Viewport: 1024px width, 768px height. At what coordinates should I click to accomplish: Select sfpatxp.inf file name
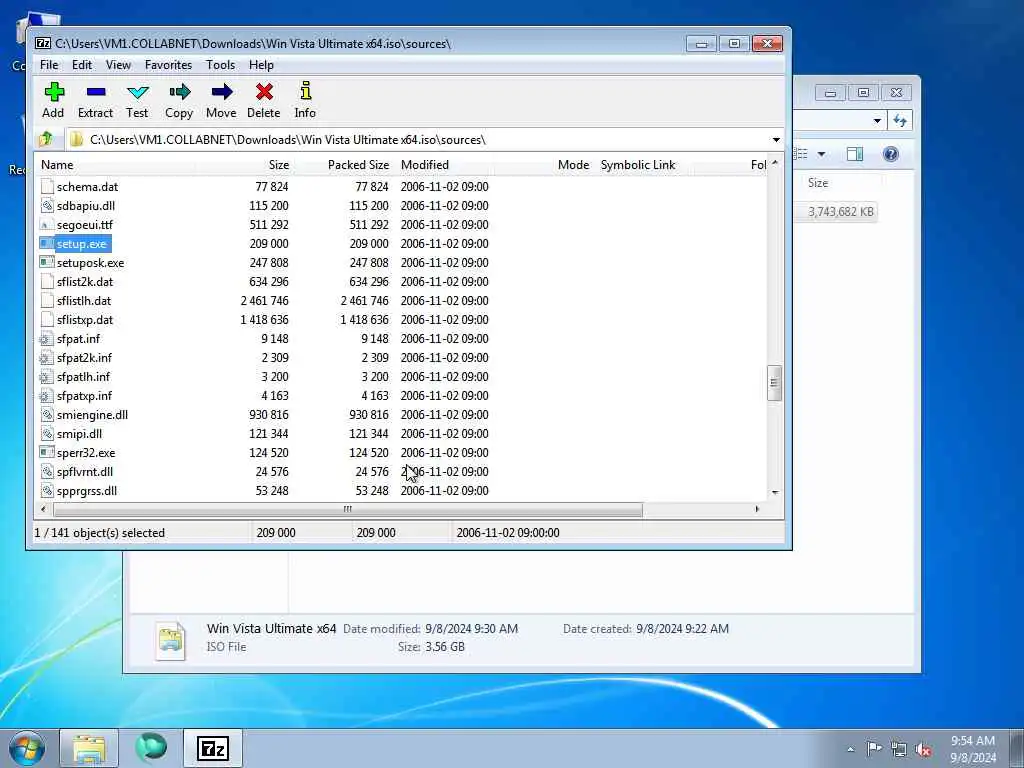[x=84, y=395]
